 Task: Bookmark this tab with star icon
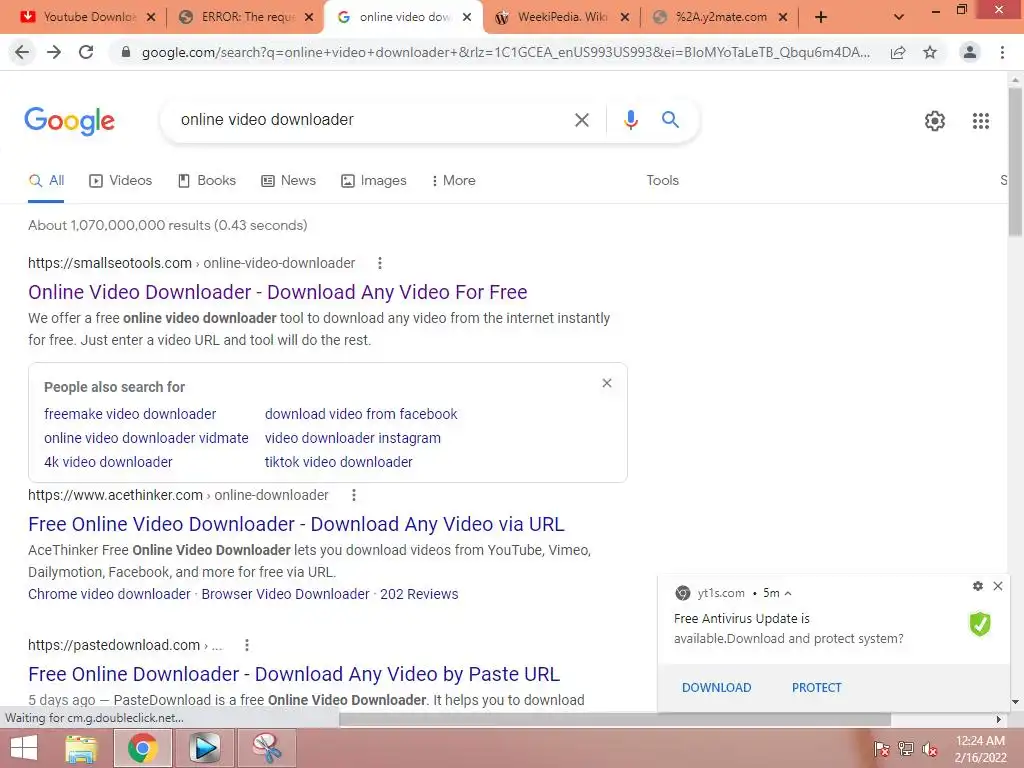pos(930,53)
